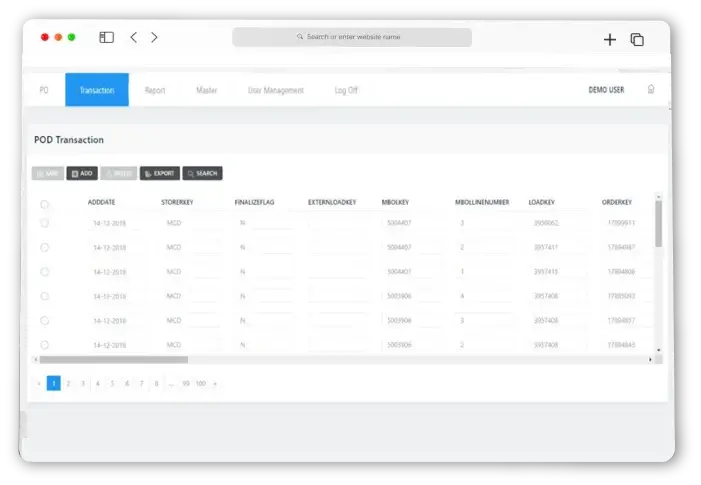This screenshot has height=485, width=701.
Task: Open the Report tab
Action: coord(155,90)
